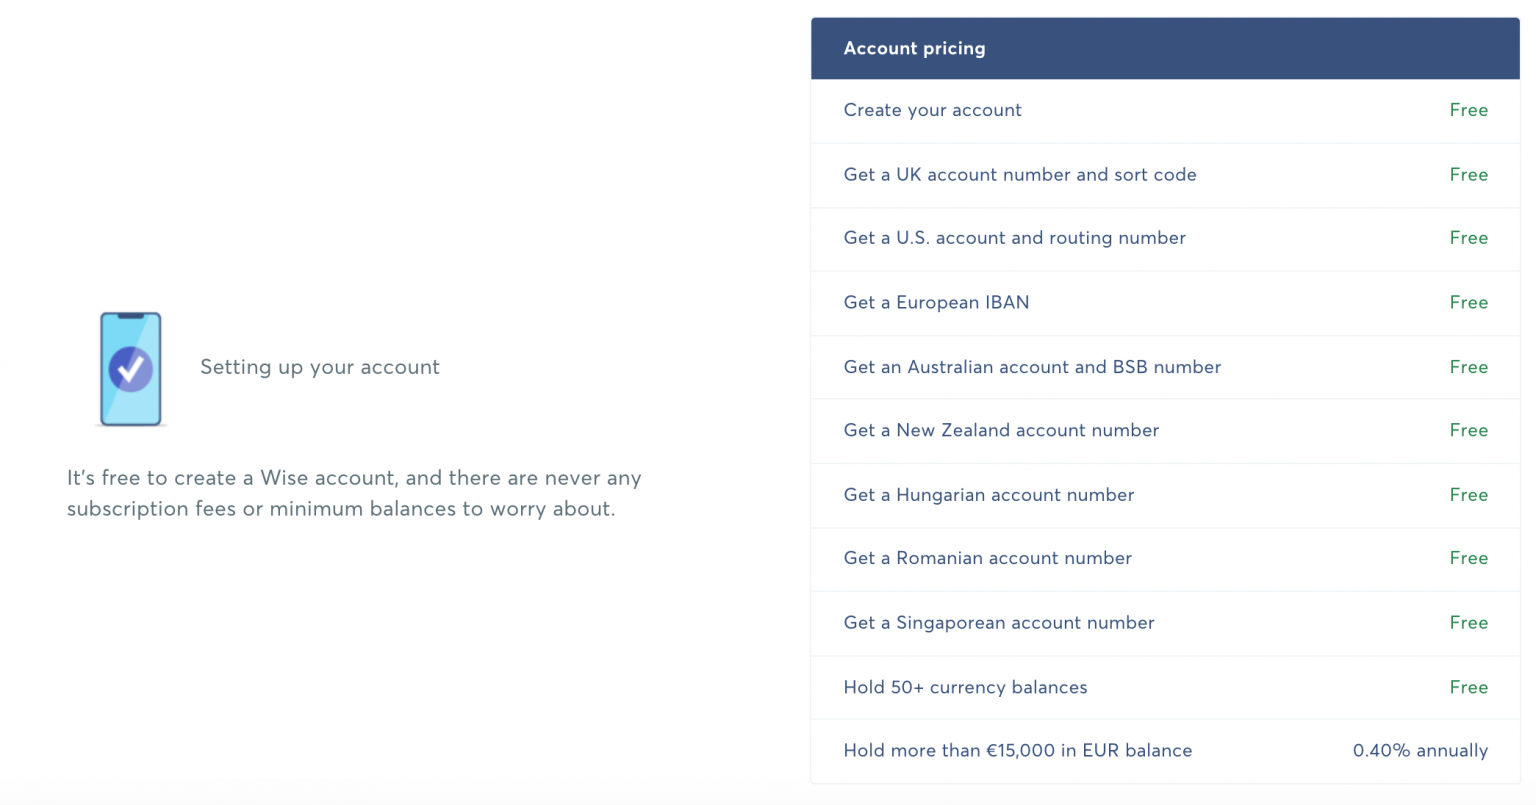Open the Create your account row
The height and width of the screenshot is (805, 1536).
point(1165,111)
